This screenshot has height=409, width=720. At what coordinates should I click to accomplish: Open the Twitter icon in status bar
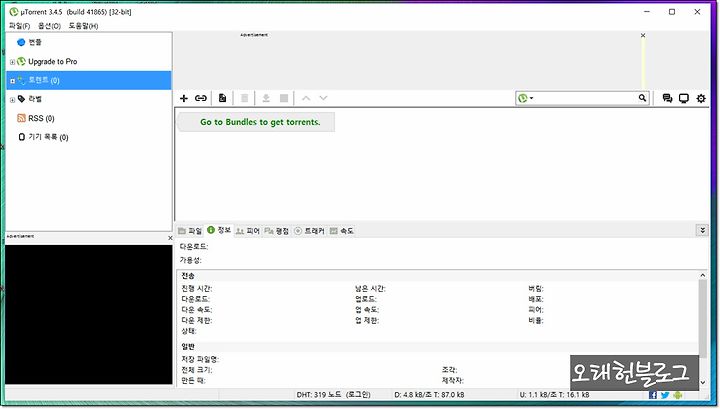click(x=665, y=395)
